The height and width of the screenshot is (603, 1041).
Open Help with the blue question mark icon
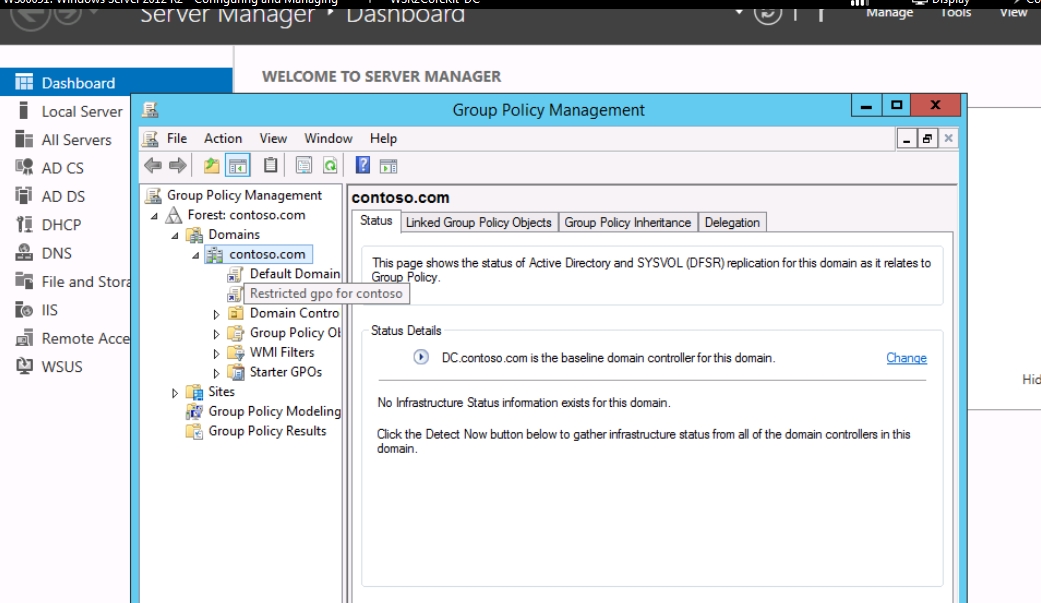pos(362,165)
